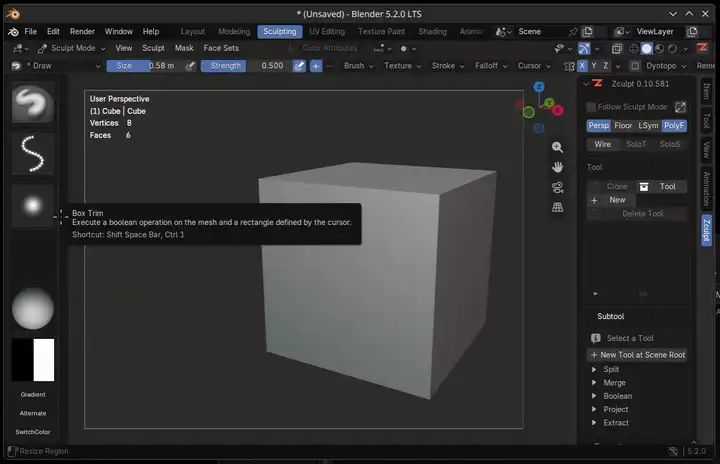The image size is (720, 464).
Task: Open the Face Sets header menu
Action: pyautogui.click(x=221, y=48)
